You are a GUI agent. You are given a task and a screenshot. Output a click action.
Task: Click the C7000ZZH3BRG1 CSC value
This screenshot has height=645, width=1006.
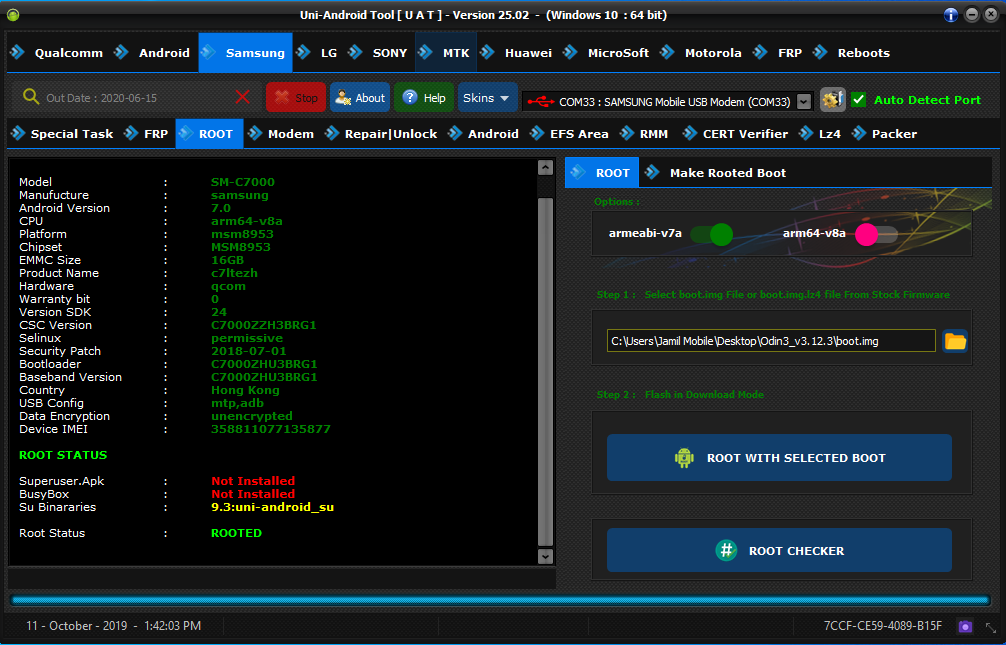(x=264, y=325)
